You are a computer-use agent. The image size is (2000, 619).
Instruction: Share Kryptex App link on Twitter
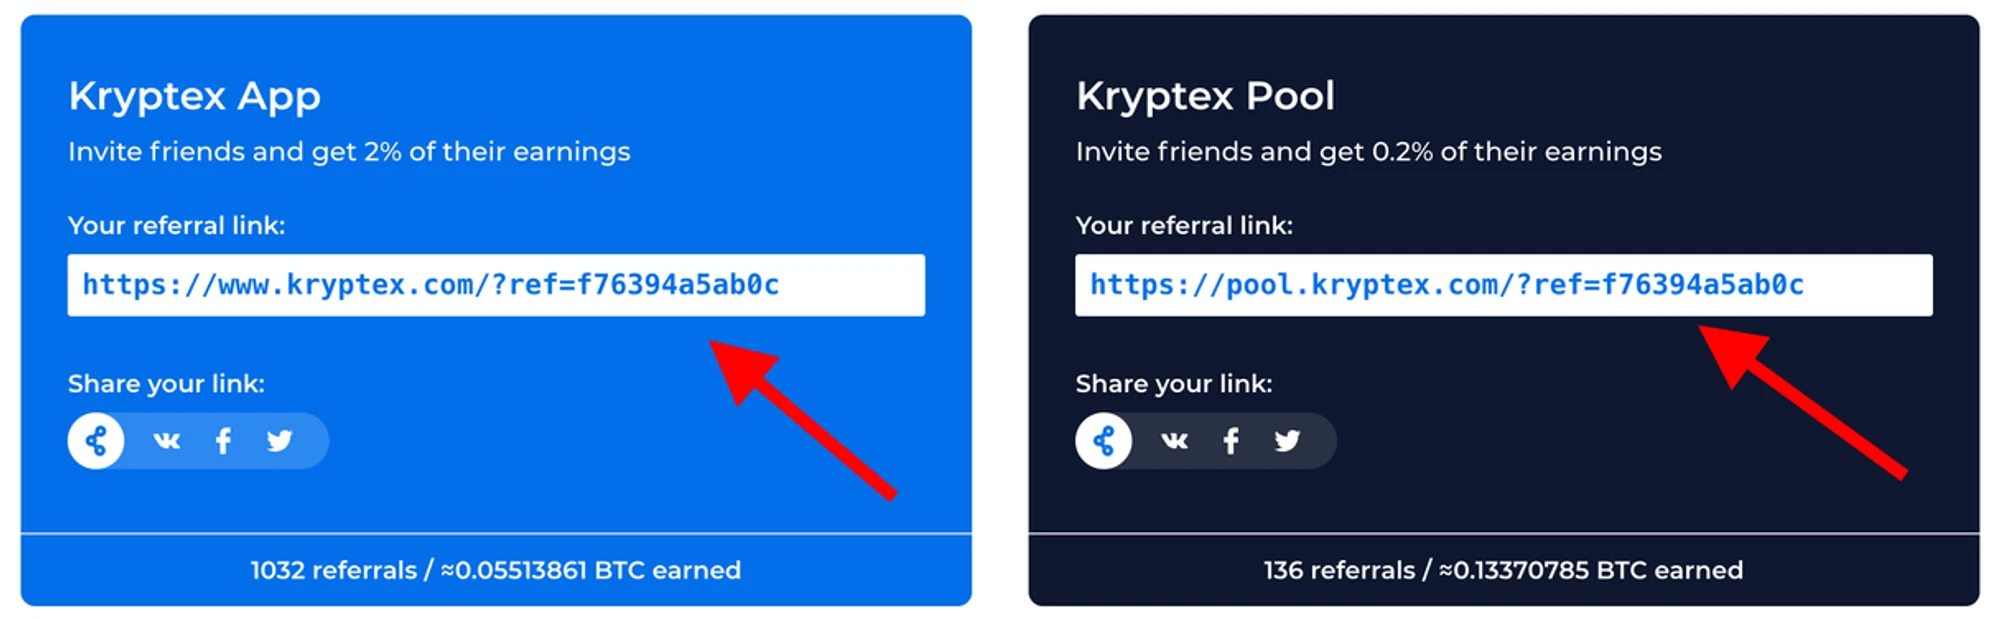[x=280, y=441]
